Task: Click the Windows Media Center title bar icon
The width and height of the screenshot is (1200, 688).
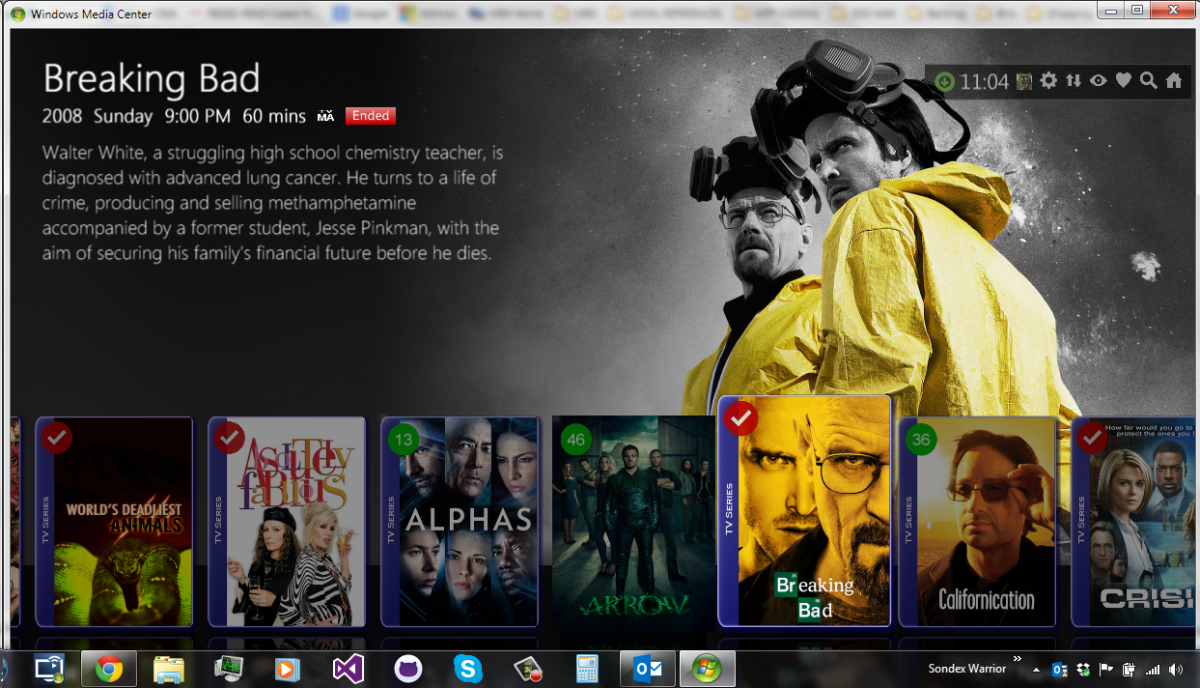Action: (18, 15)
